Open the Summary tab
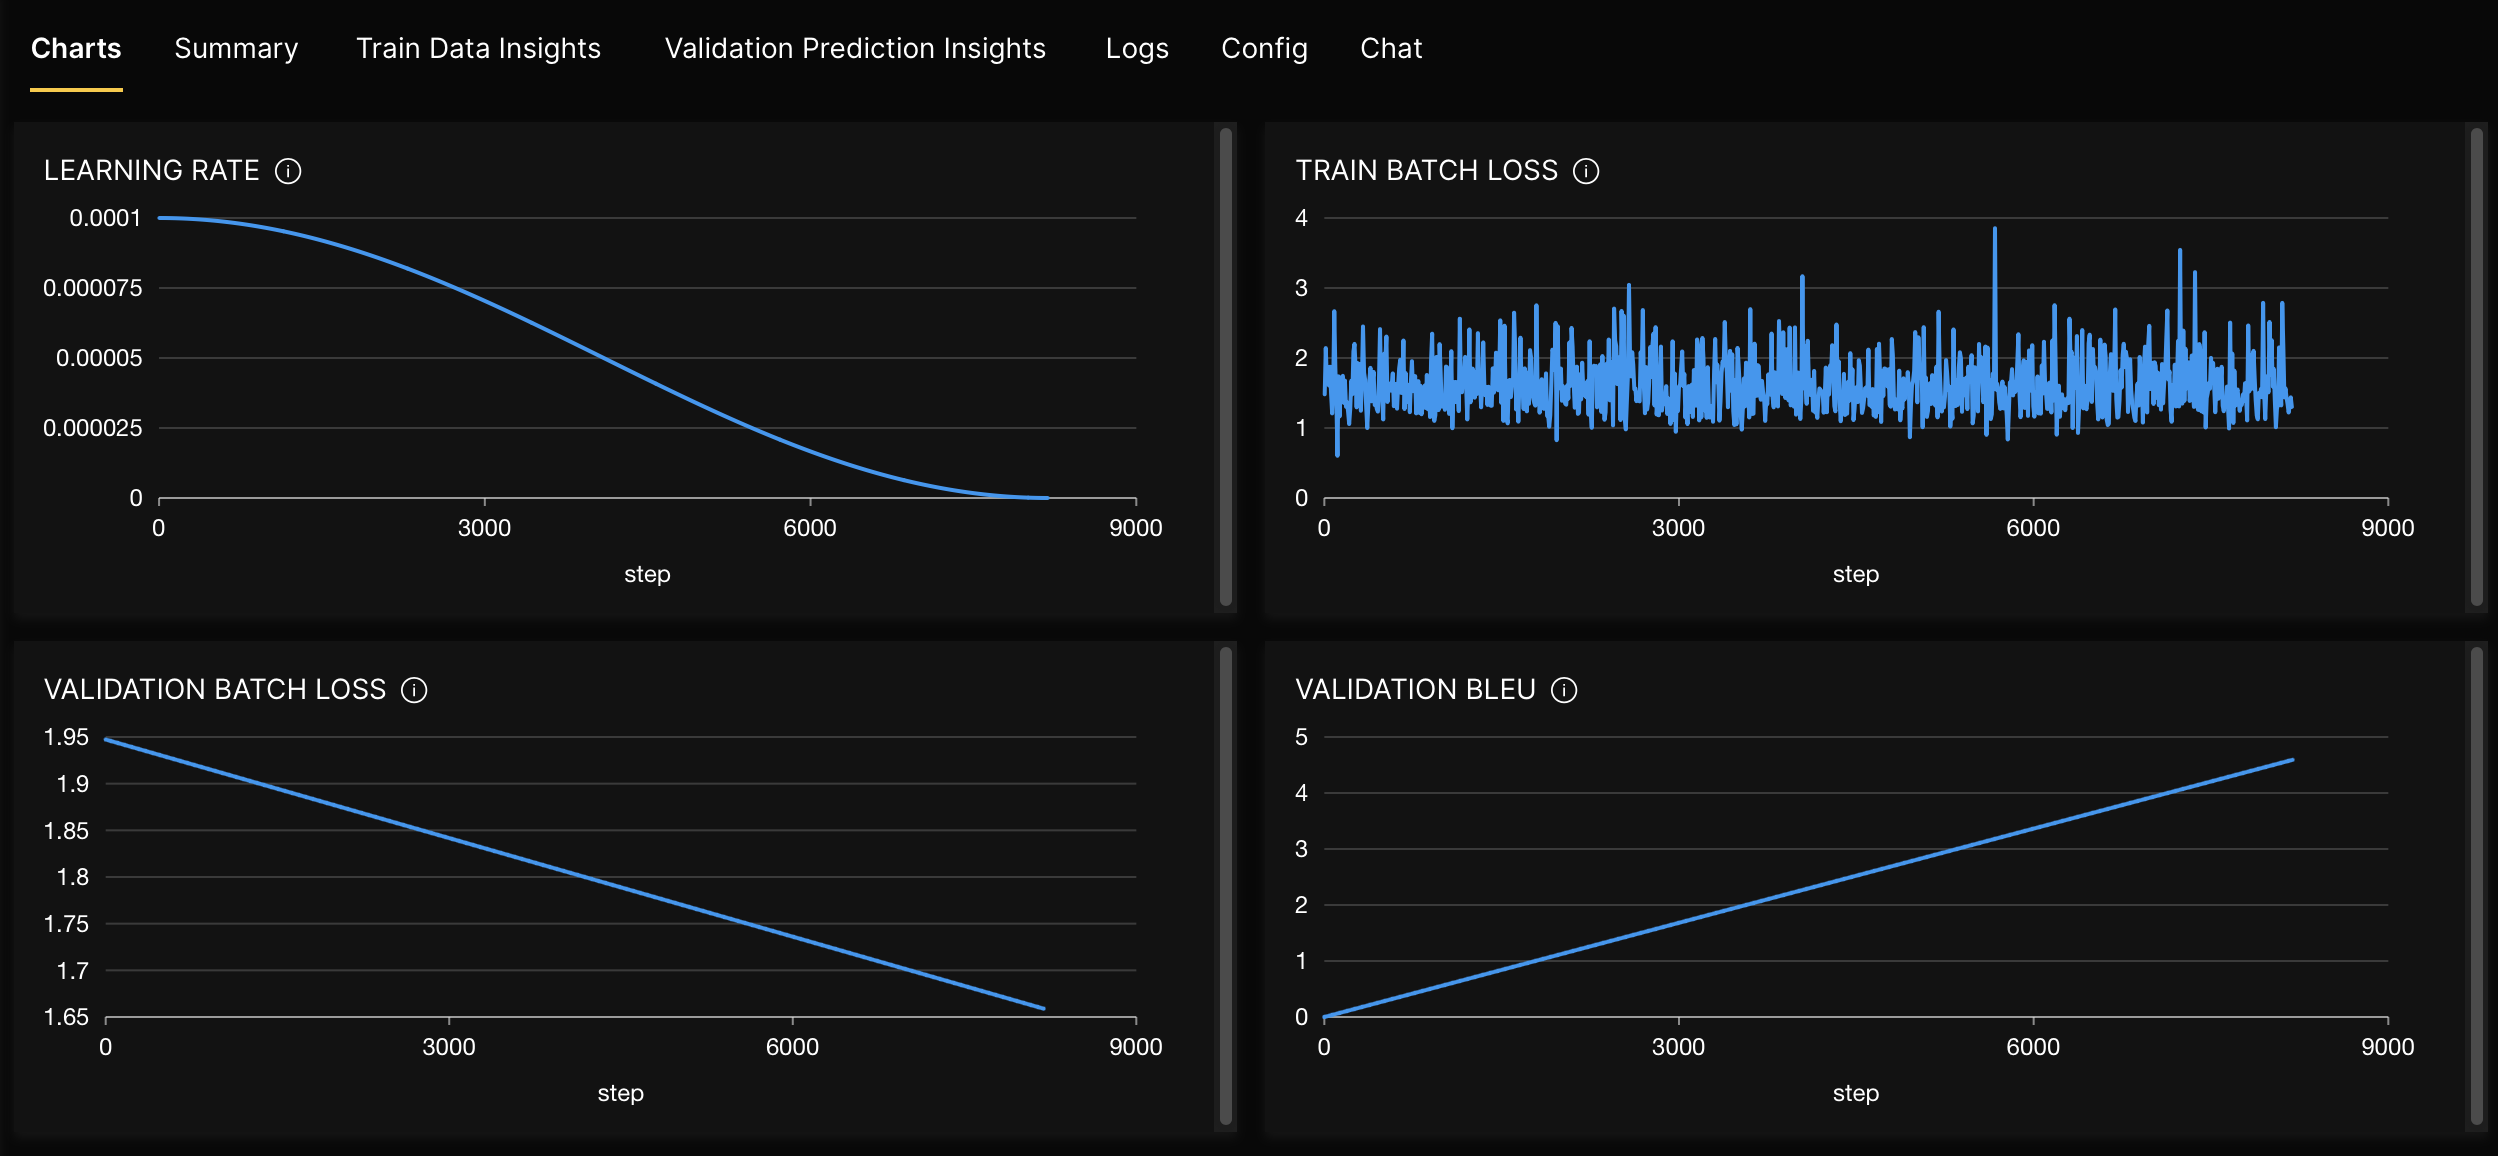2498x1156 pixels. [x=236, y=48]
